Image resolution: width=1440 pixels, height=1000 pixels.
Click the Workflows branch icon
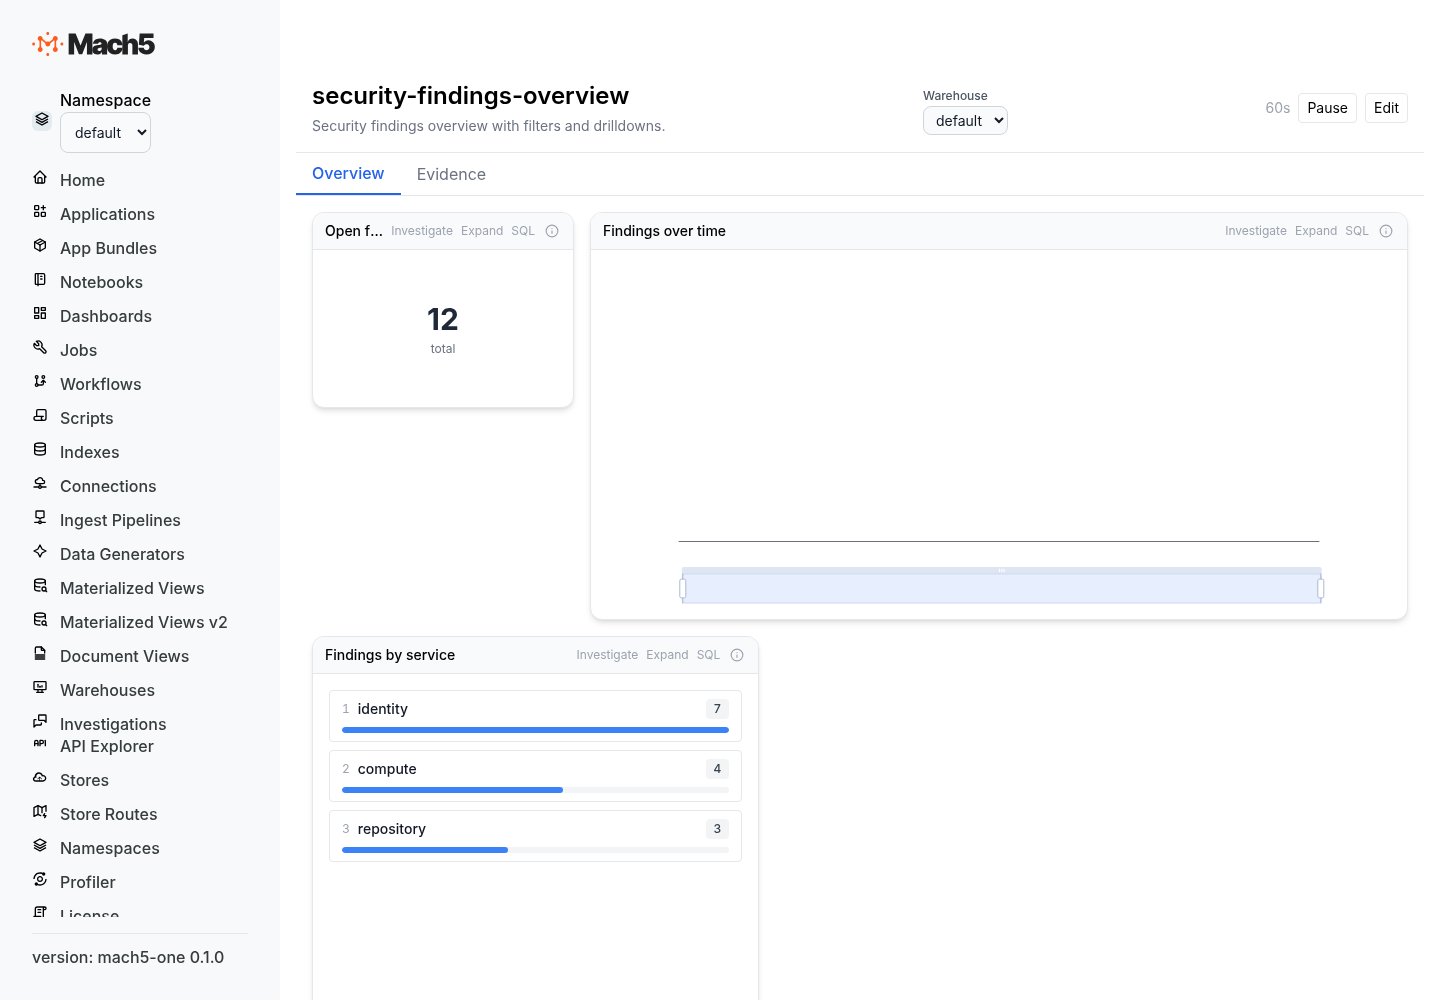coord(40,382)
